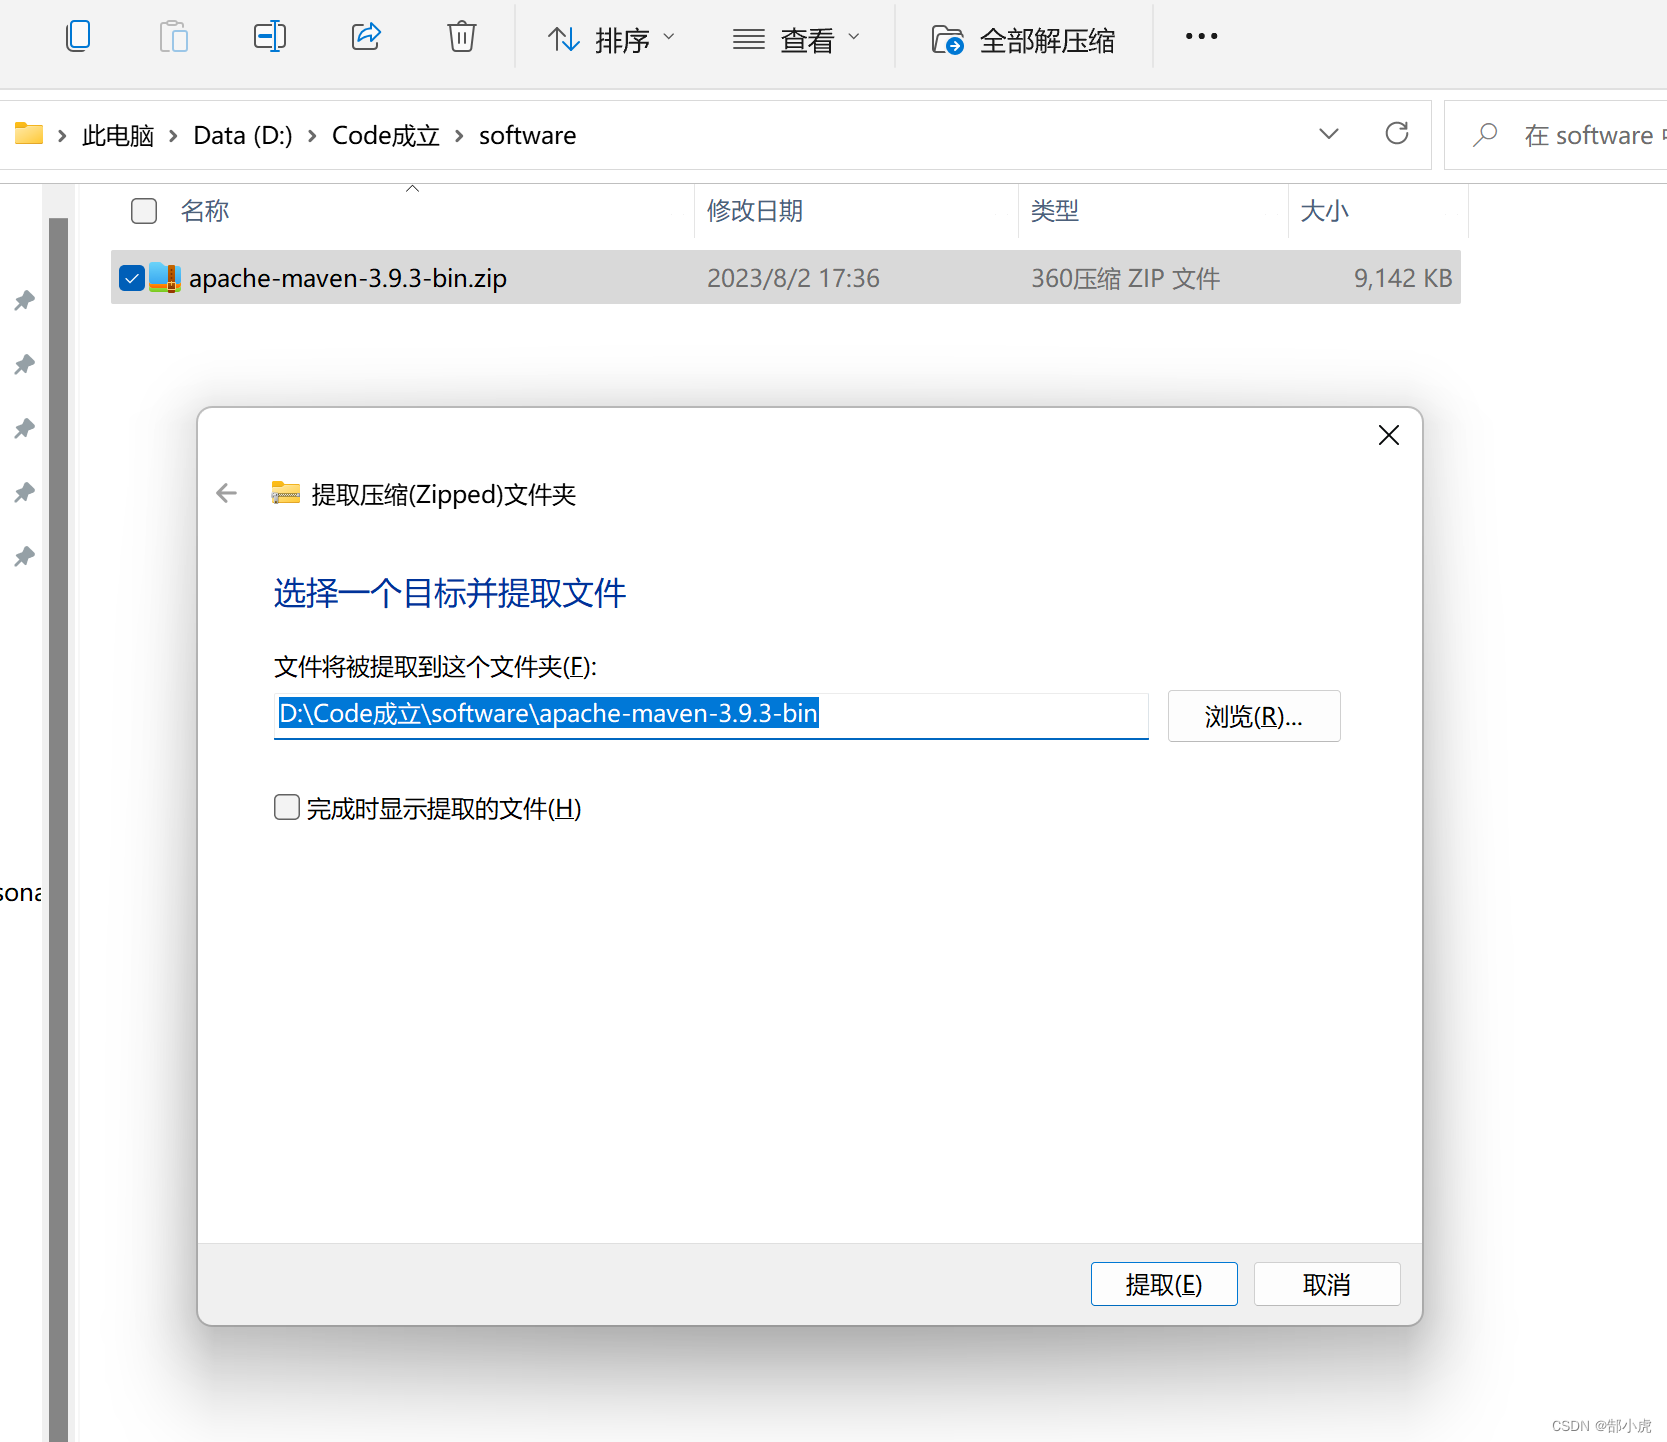Image resolution: width=1667 pixels, height=1442 pixels.
Task: Click inside the extraction path input field
Action: (x=710, y=714)
